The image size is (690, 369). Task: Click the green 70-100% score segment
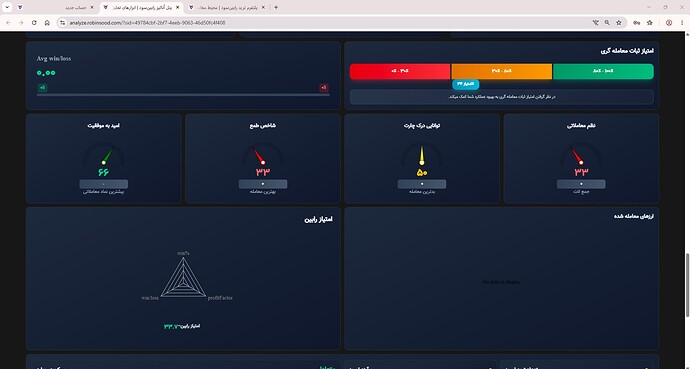(x=603, y=71)
